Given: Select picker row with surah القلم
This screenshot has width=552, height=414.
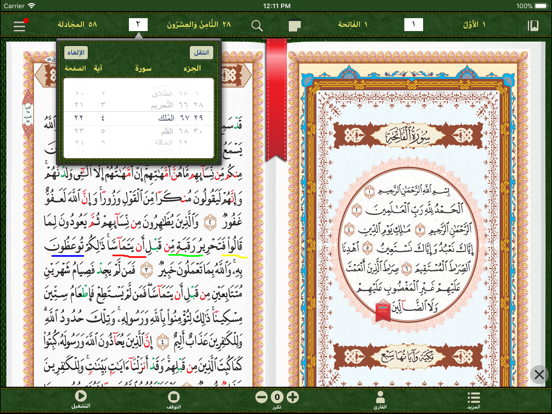Looking at the screenshot, I should (139, 131).
